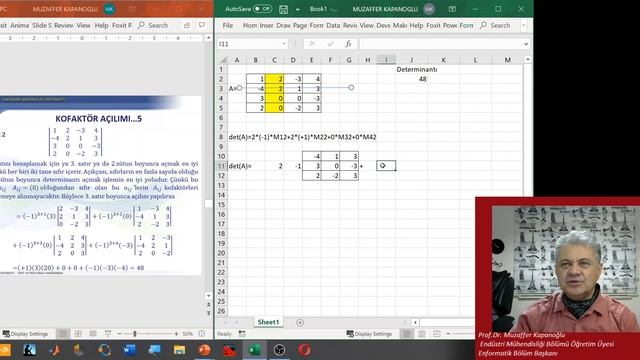Image resolution: width=640 pixels, height=360 pixels.
Task: Select the det(A)=2*(-1)*M12 formula text cell
Action: click(x=302, y=137)
